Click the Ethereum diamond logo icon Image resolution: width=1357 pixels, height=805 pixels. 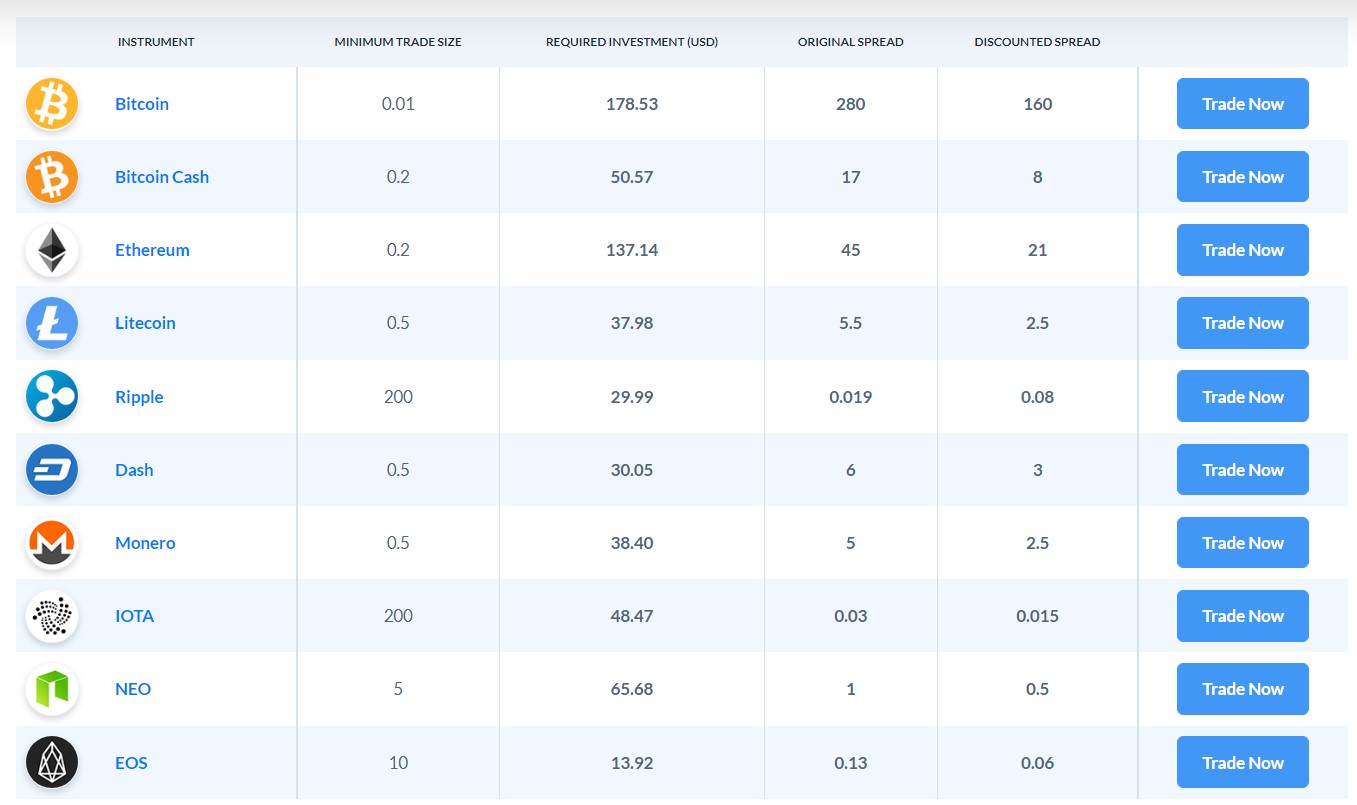(x=52, y=250)
